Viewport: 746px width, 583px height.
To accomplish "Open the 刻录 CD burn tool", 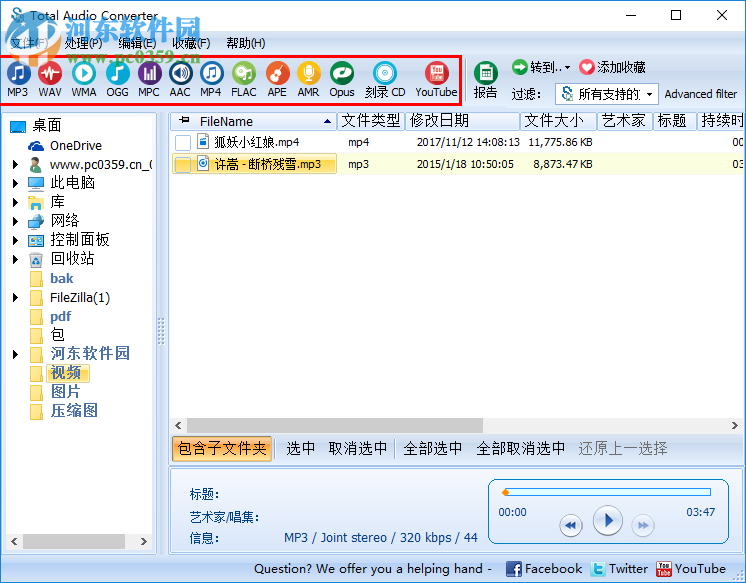I will (385, 79).
